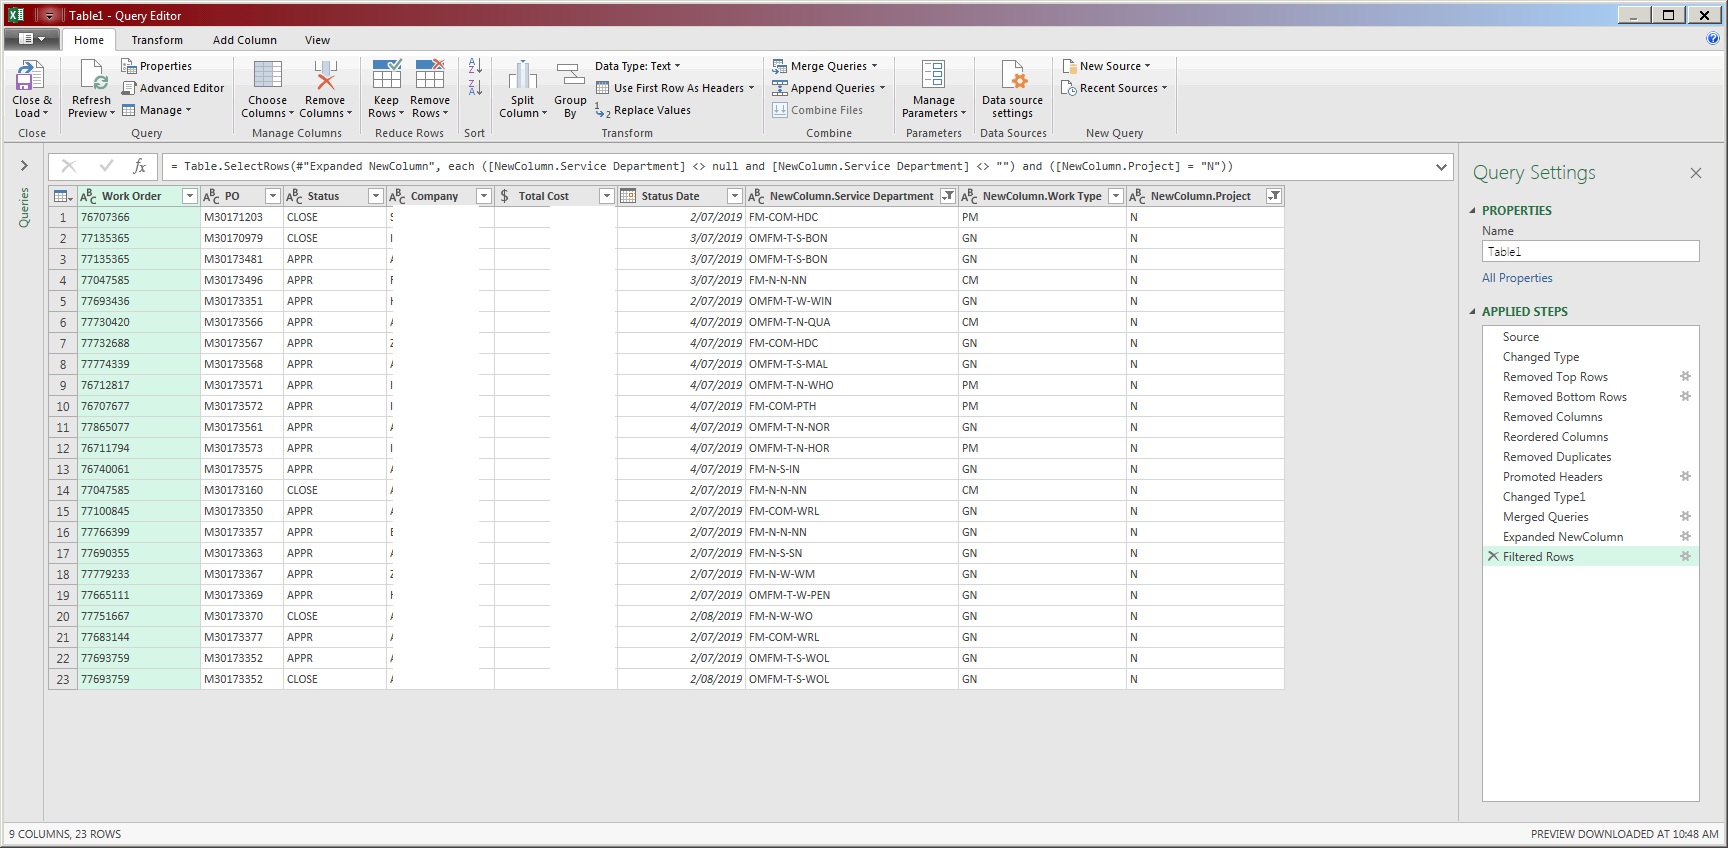Click Replace Values in the Transform group

(642, 110)
